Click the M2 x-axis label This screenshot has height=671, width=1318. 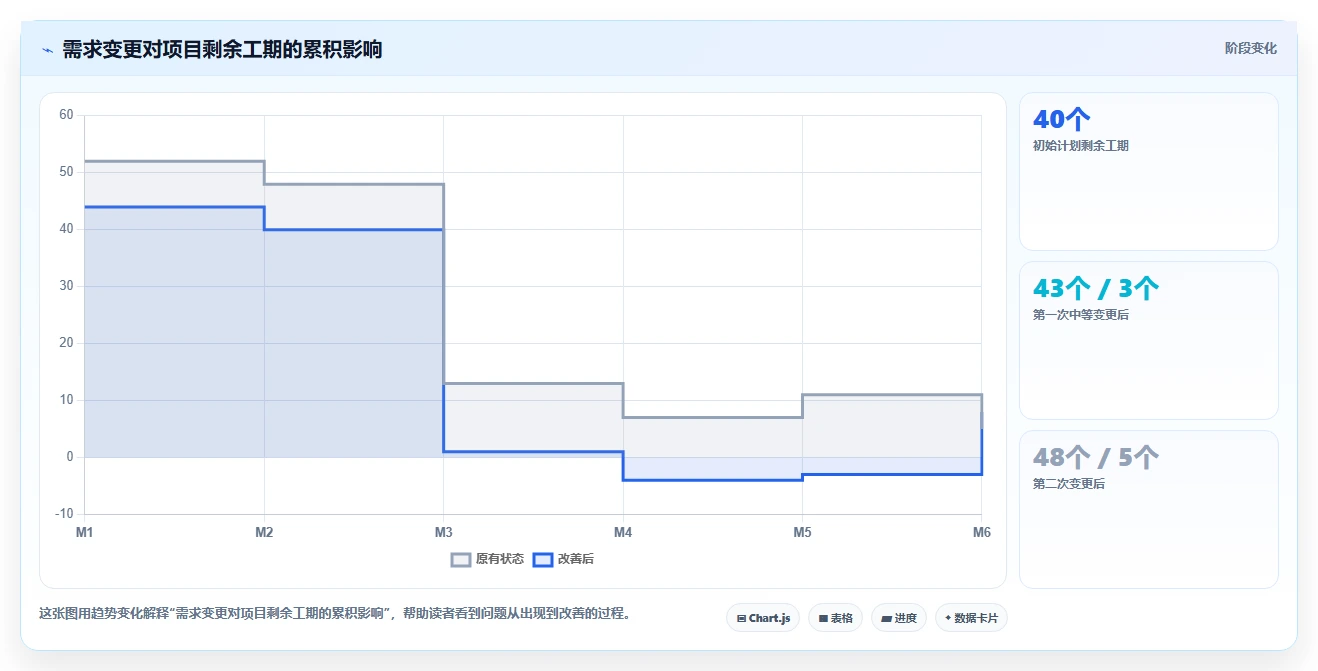(264, 532)
